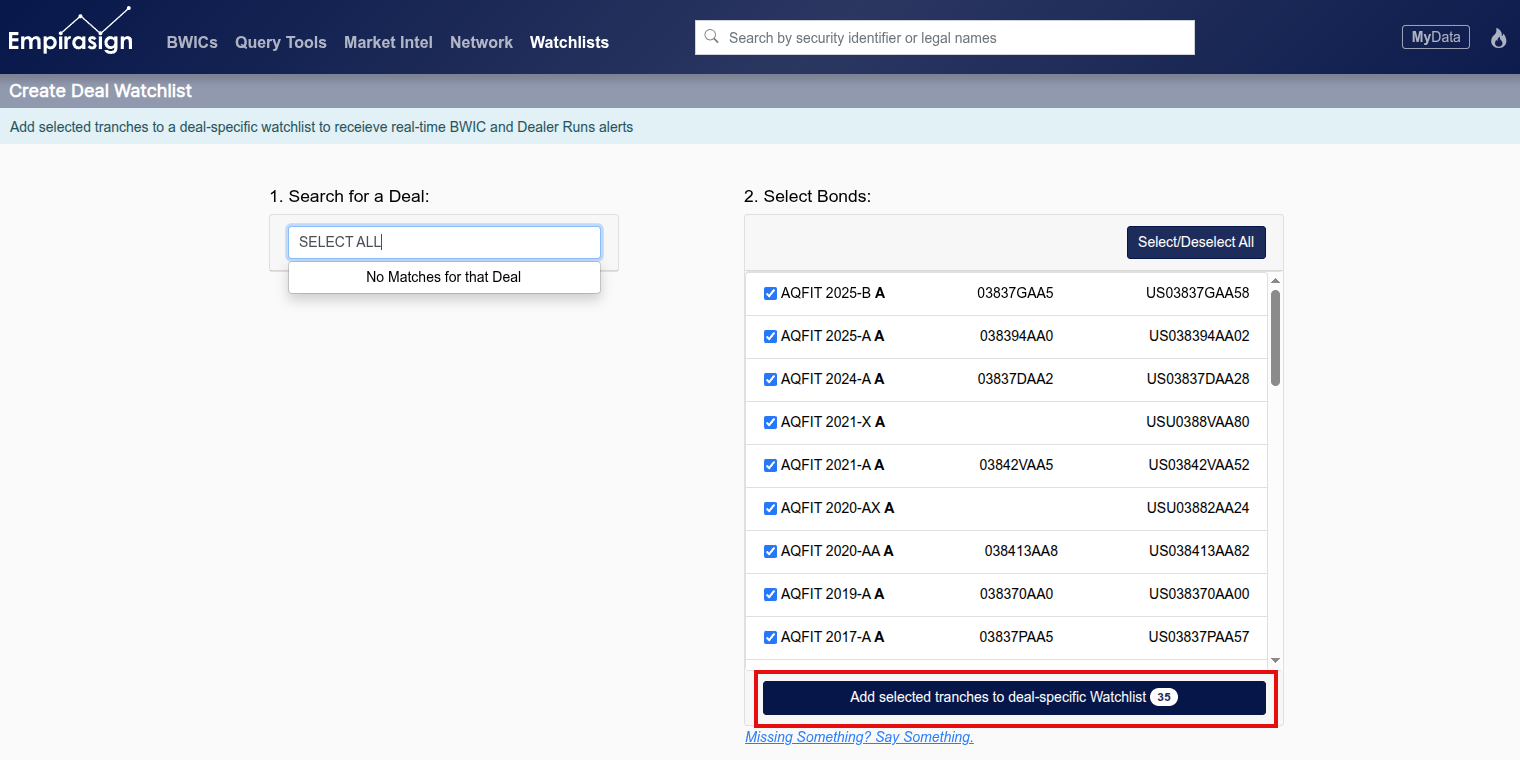
Task: Click ISIN USU0388VAA80
Action: coord(1198,422)
